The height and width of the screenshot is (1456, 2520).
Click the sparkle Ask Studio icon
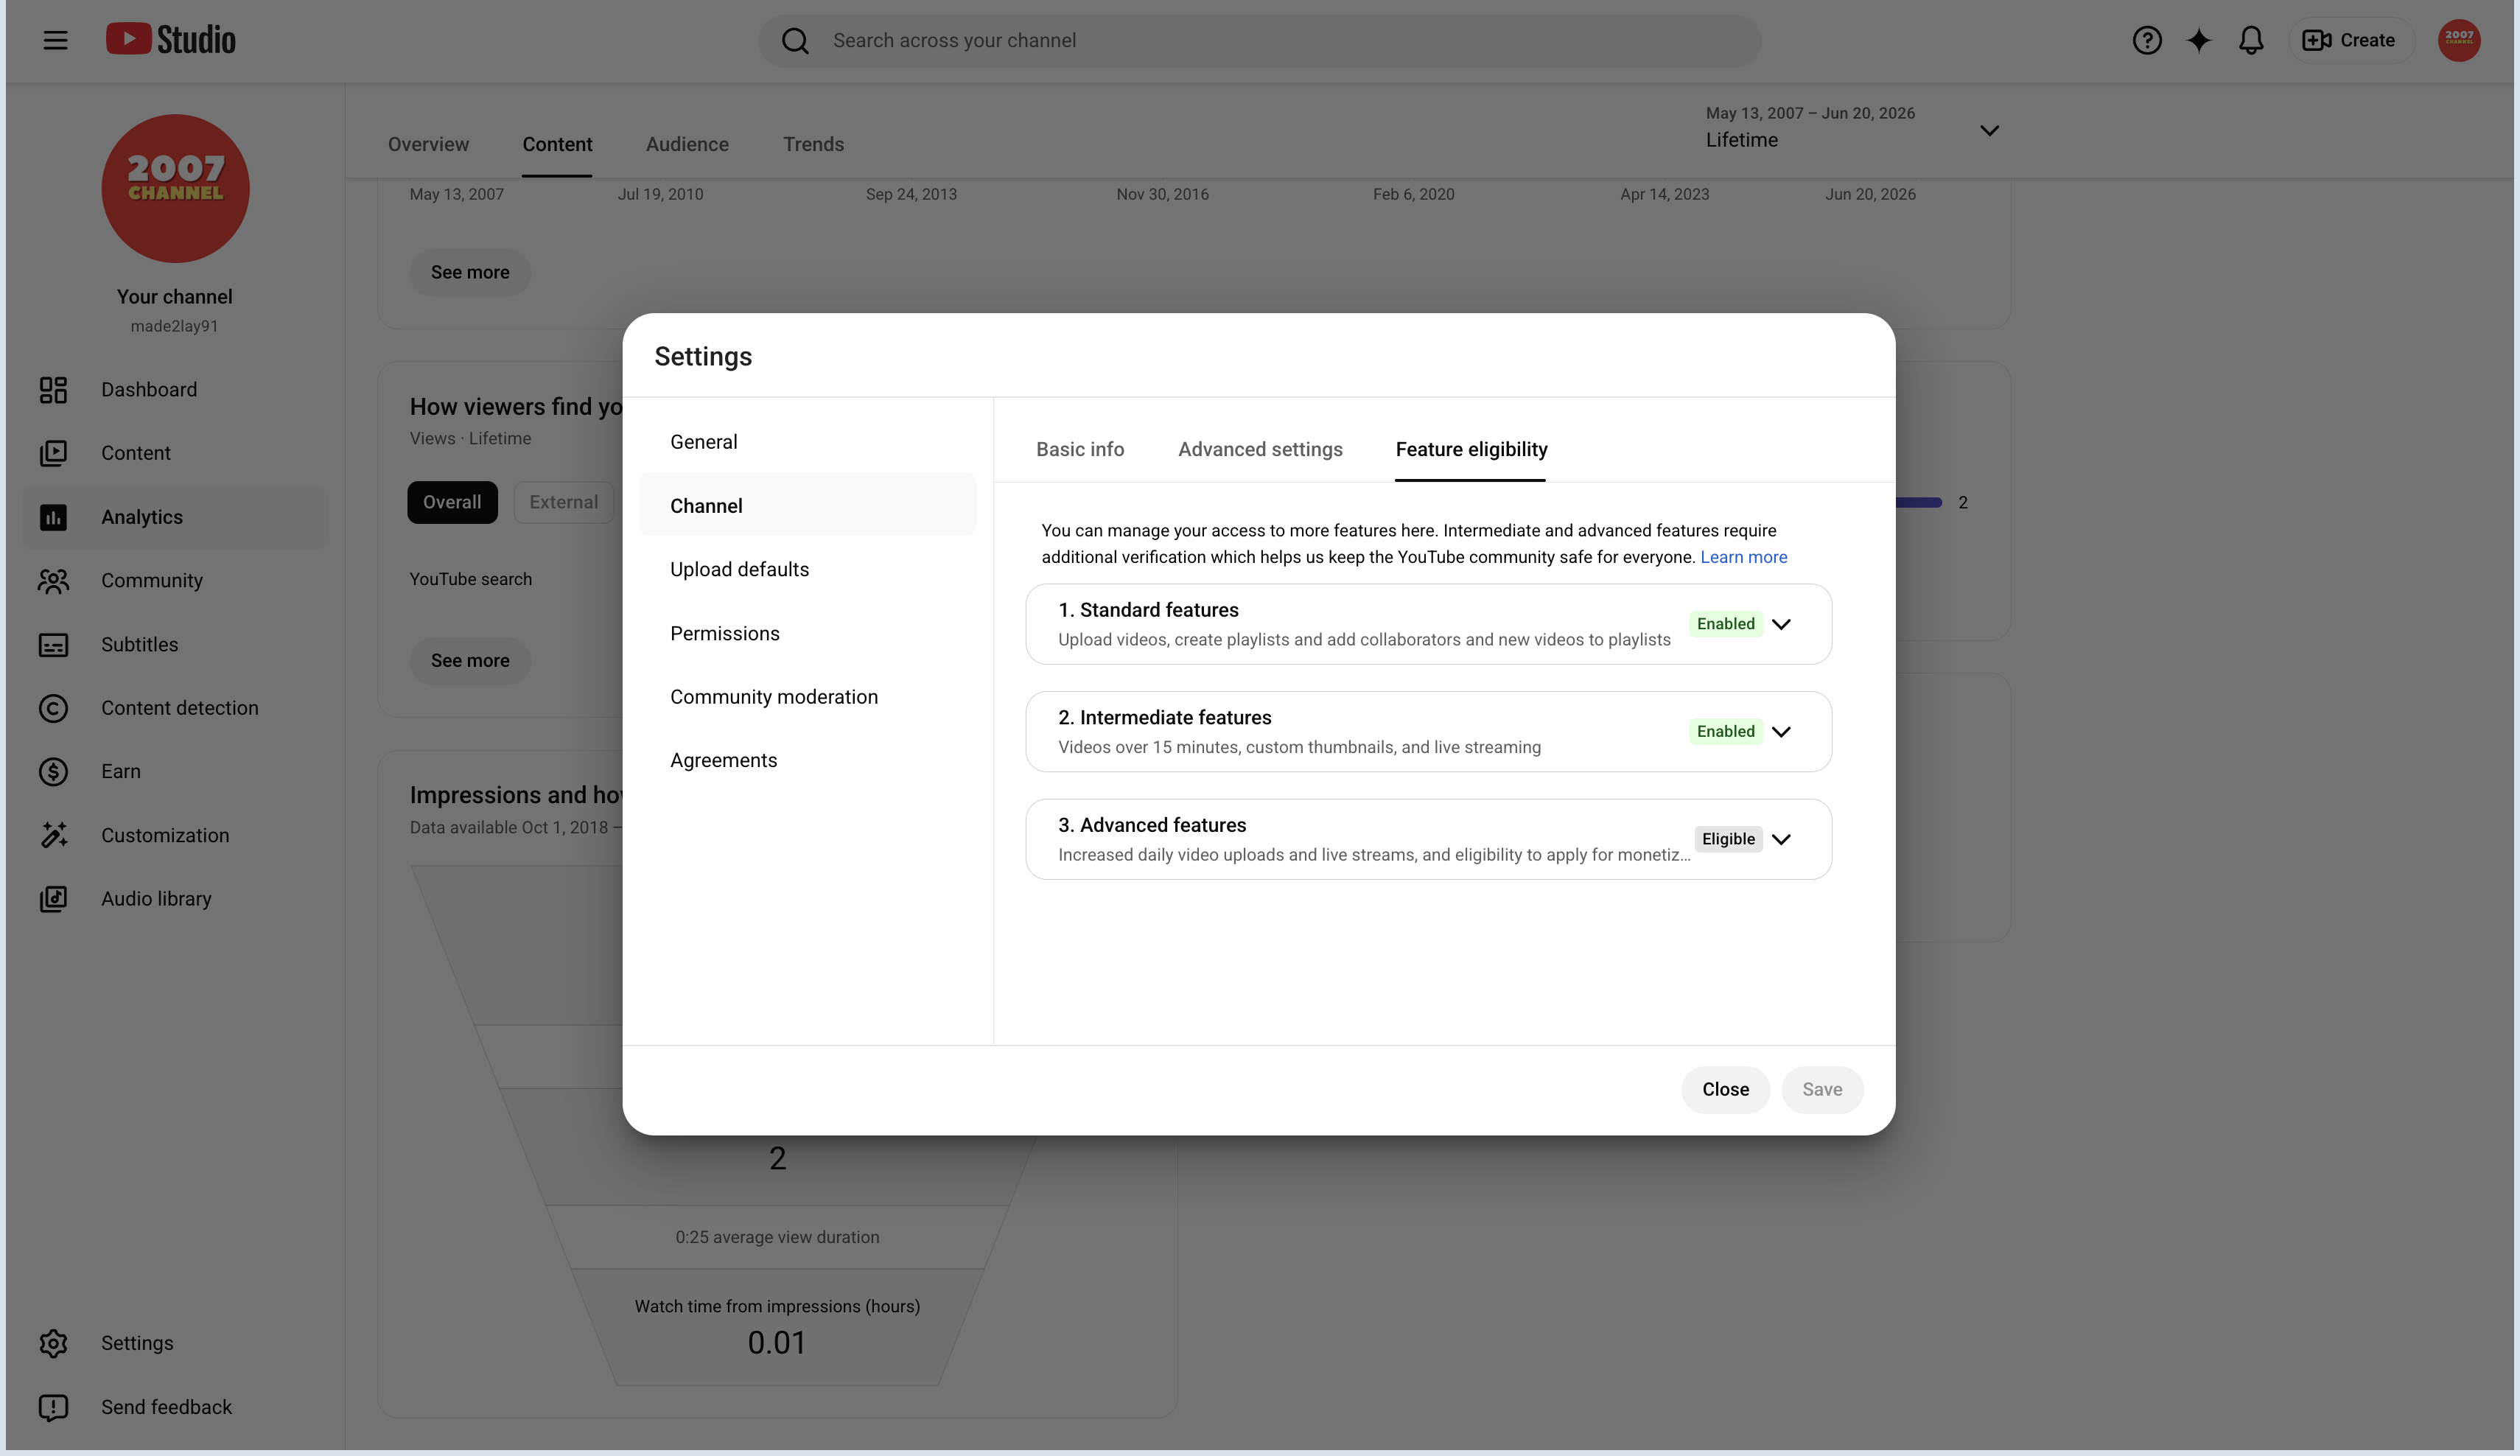(x=2199, y=40)
